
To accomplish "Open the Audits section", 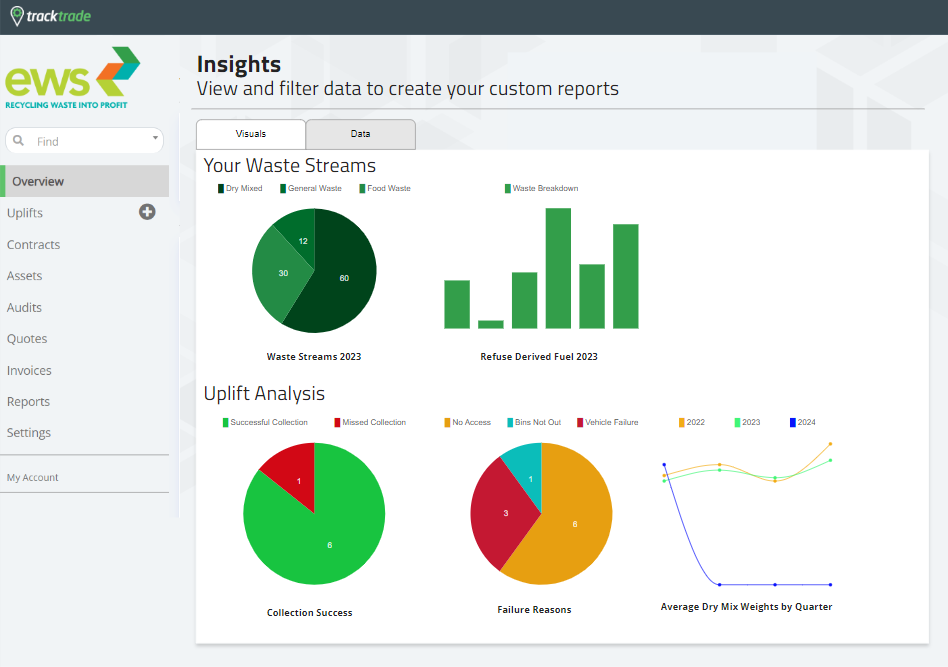I will (24, 307).
